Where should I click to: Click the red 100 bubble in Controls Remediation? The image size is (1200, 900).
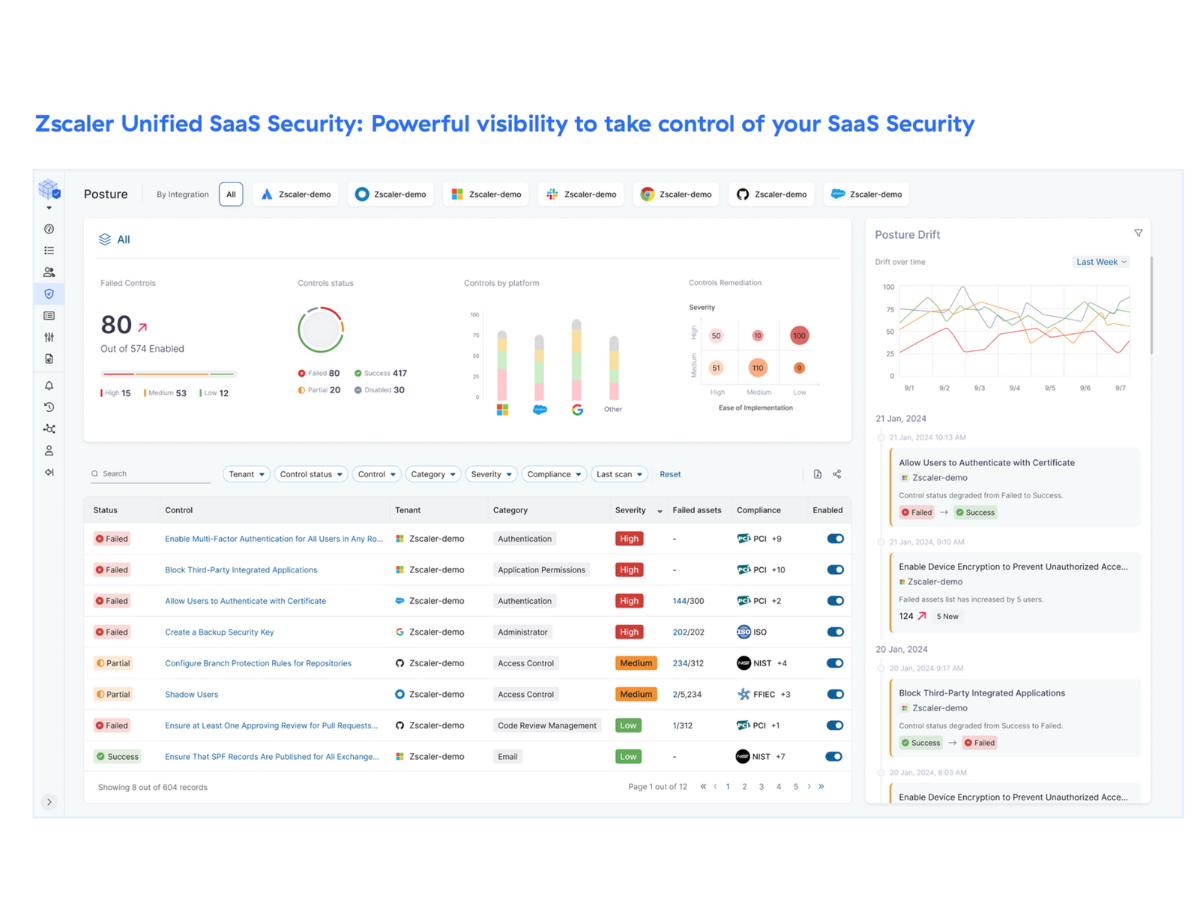(x=799, y=336)
